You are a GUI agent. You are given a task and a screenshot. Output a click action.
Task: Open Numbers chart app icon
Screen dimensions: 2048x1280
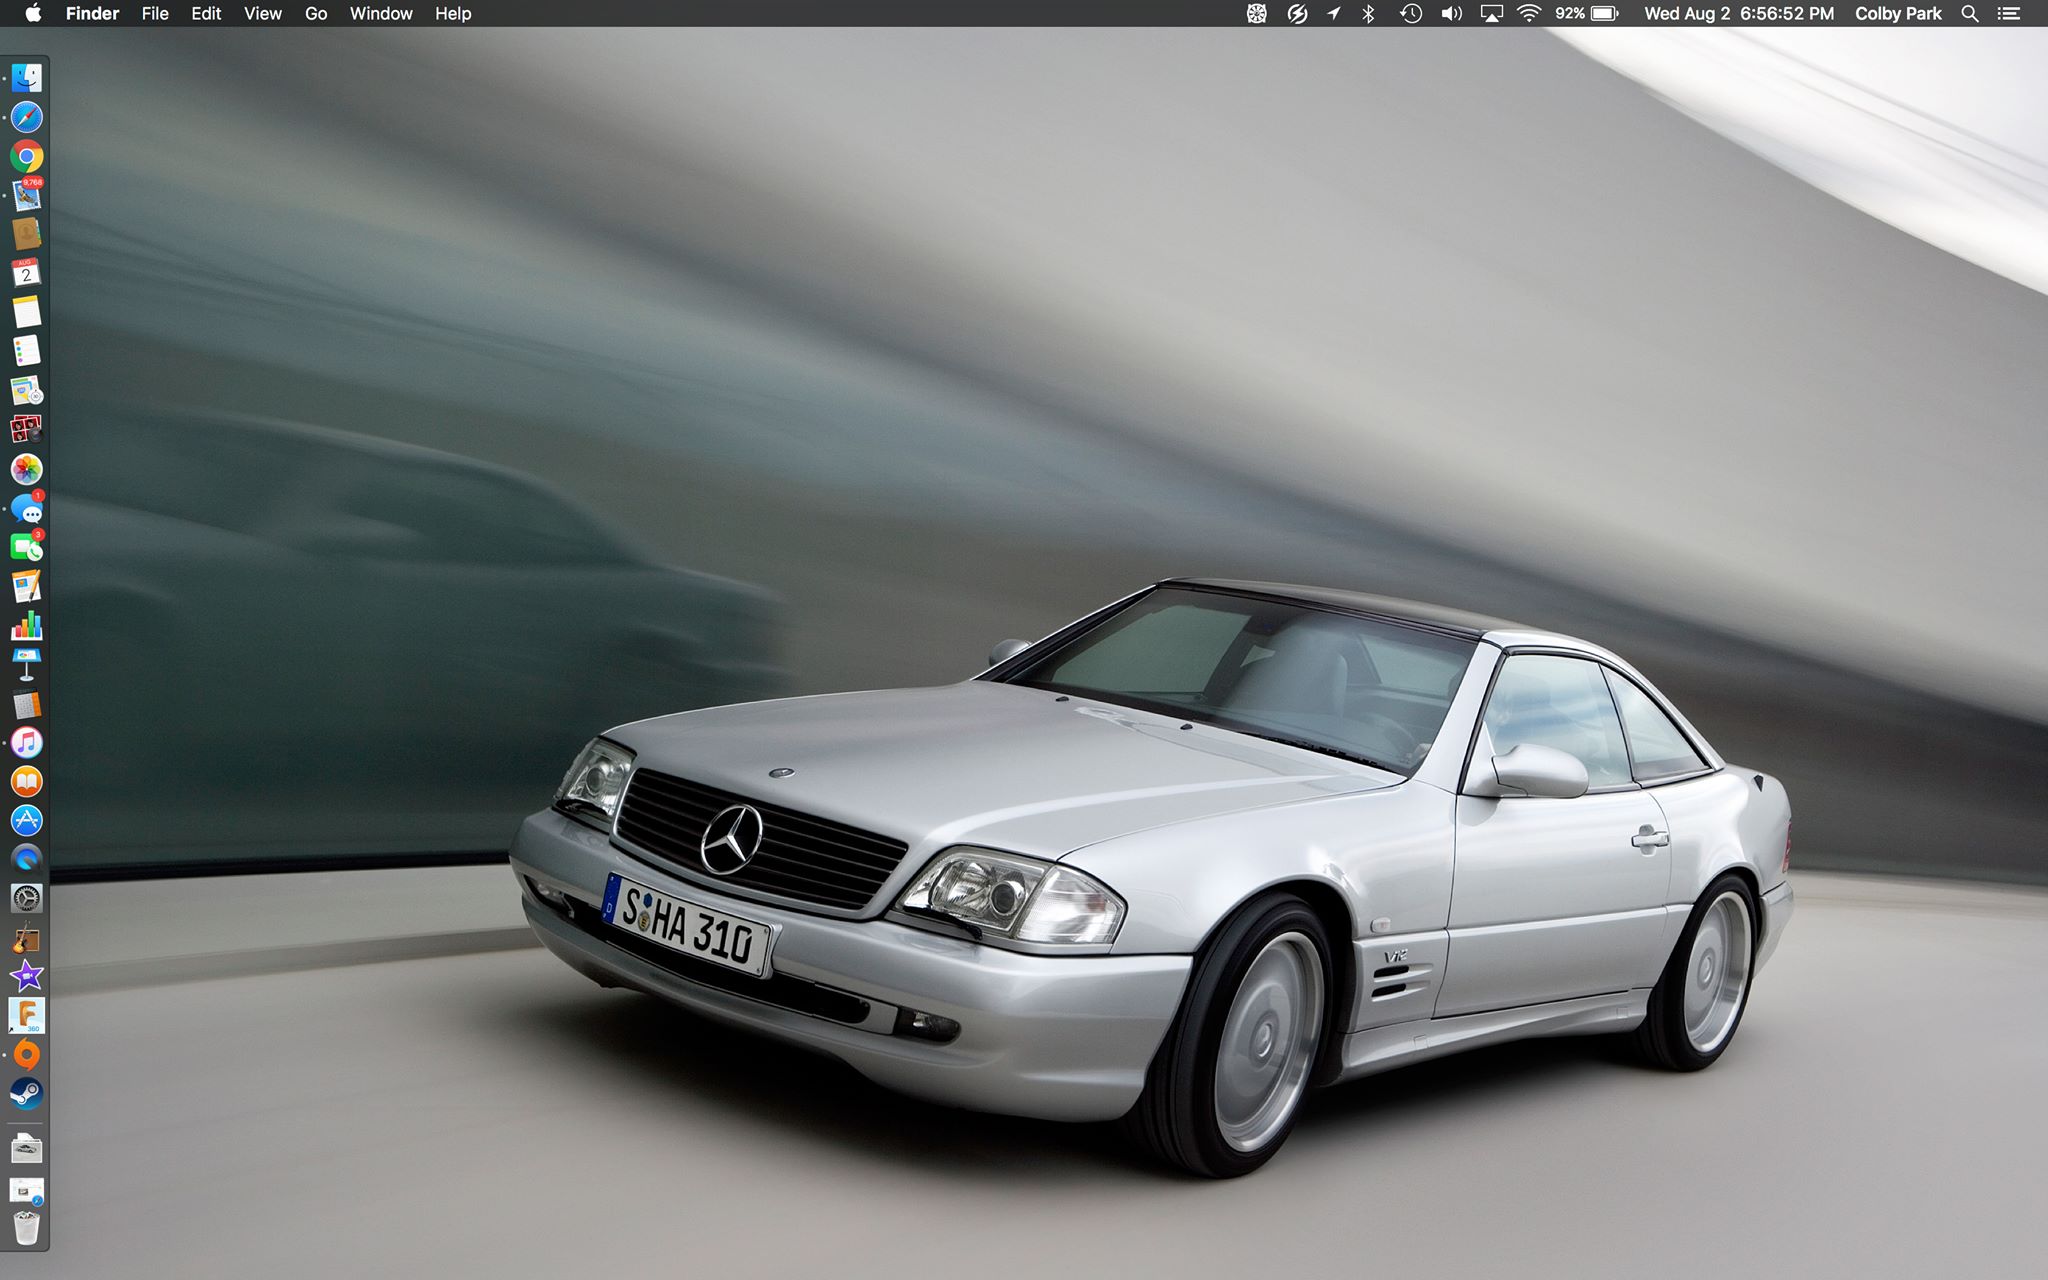27,625
